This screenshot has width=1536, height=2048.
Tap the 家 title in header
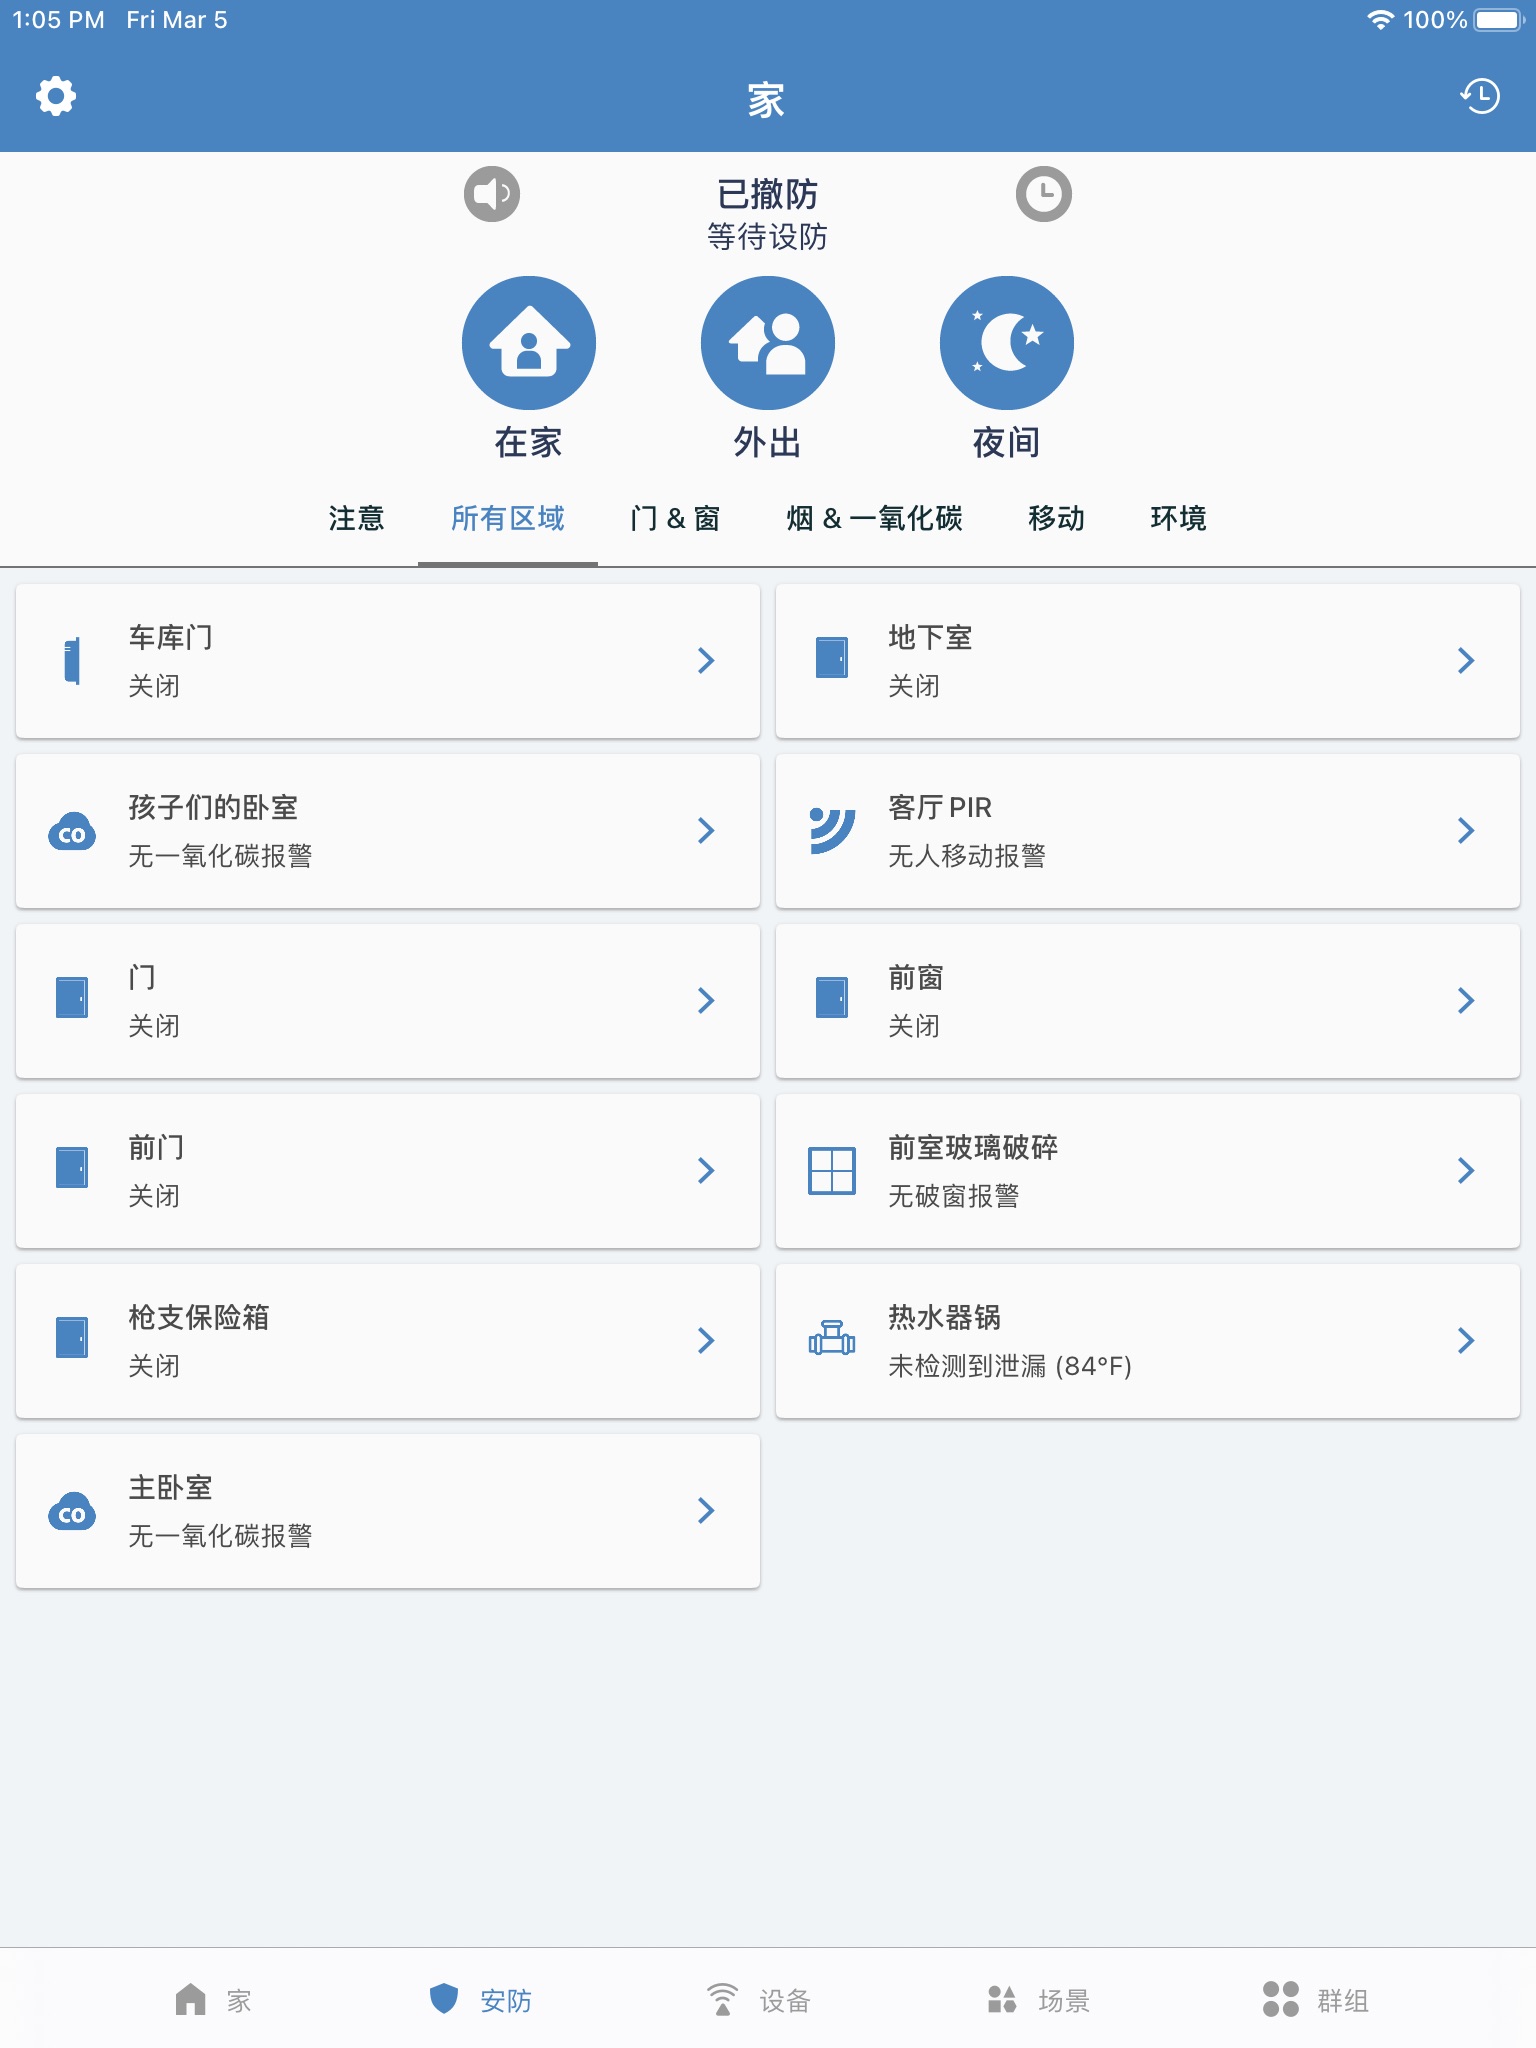pyautogui.click(x=766, y=101)
